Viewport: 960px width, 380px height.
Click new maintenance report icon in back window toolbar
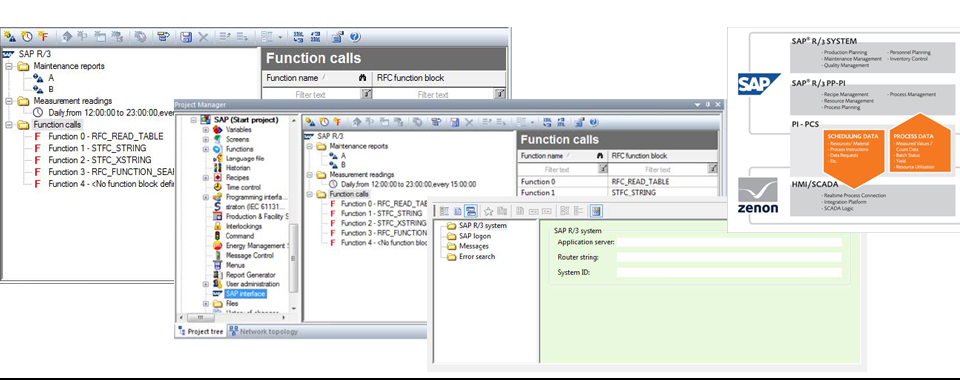(9, 37)
